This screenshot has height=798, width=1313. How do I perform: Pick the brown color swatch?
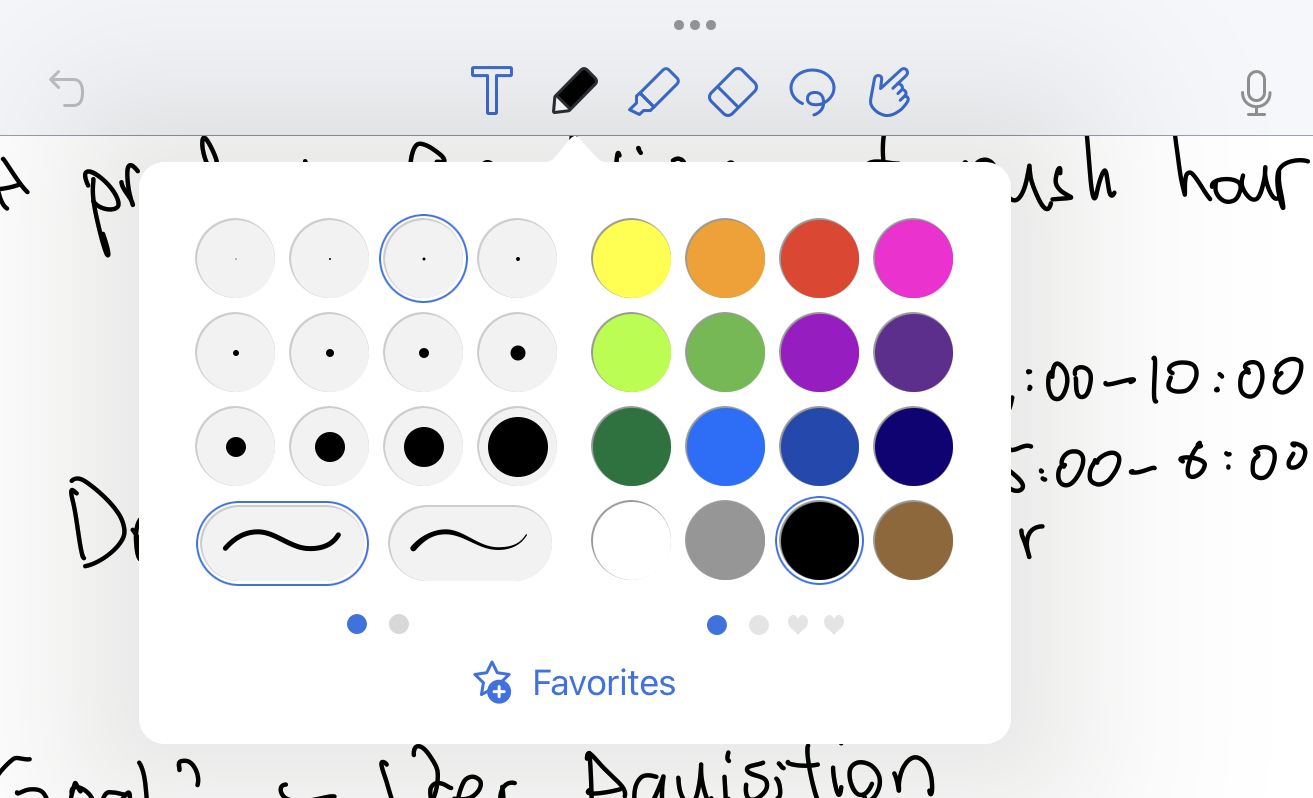913,541
